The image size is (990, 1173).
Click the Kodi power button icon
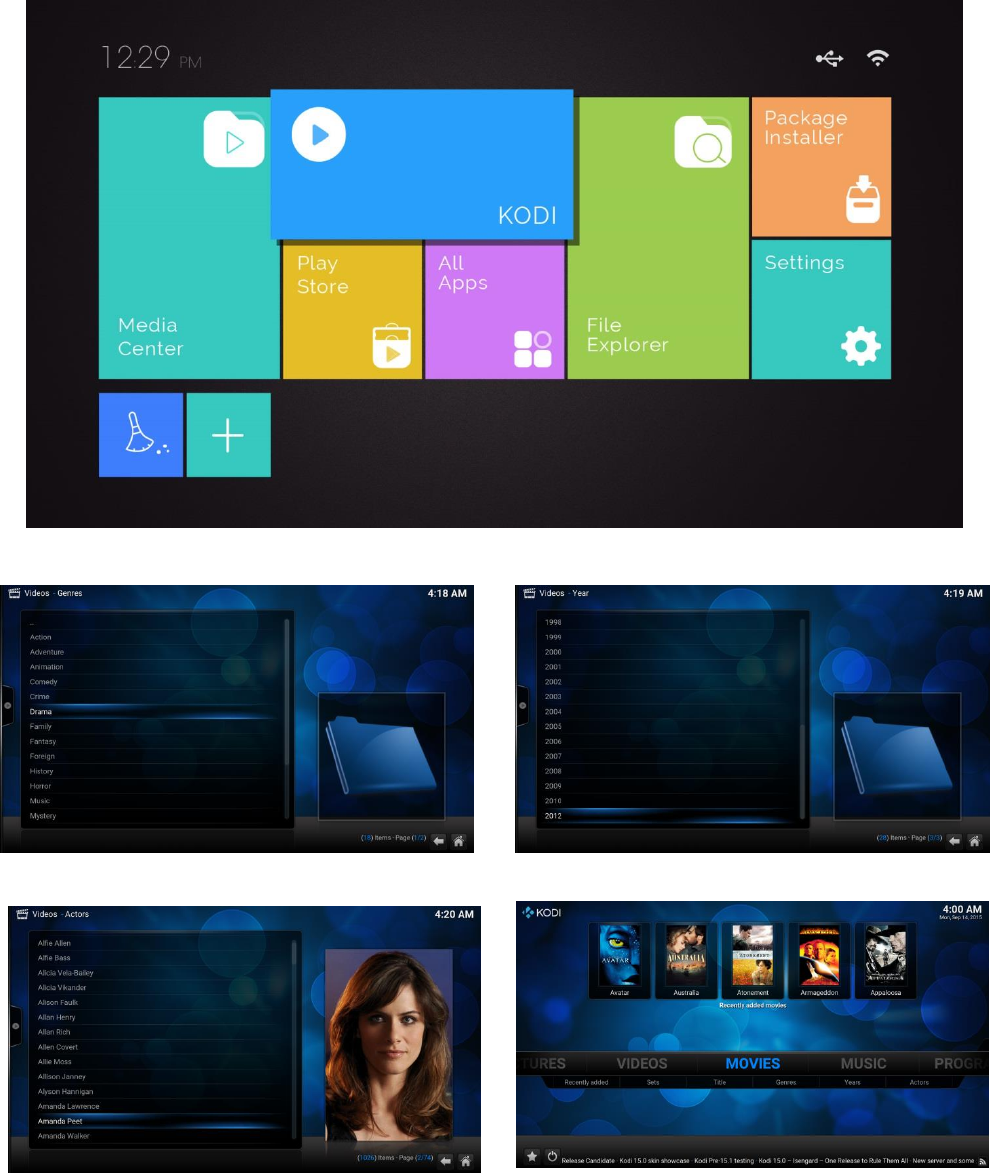(552, 1157)
